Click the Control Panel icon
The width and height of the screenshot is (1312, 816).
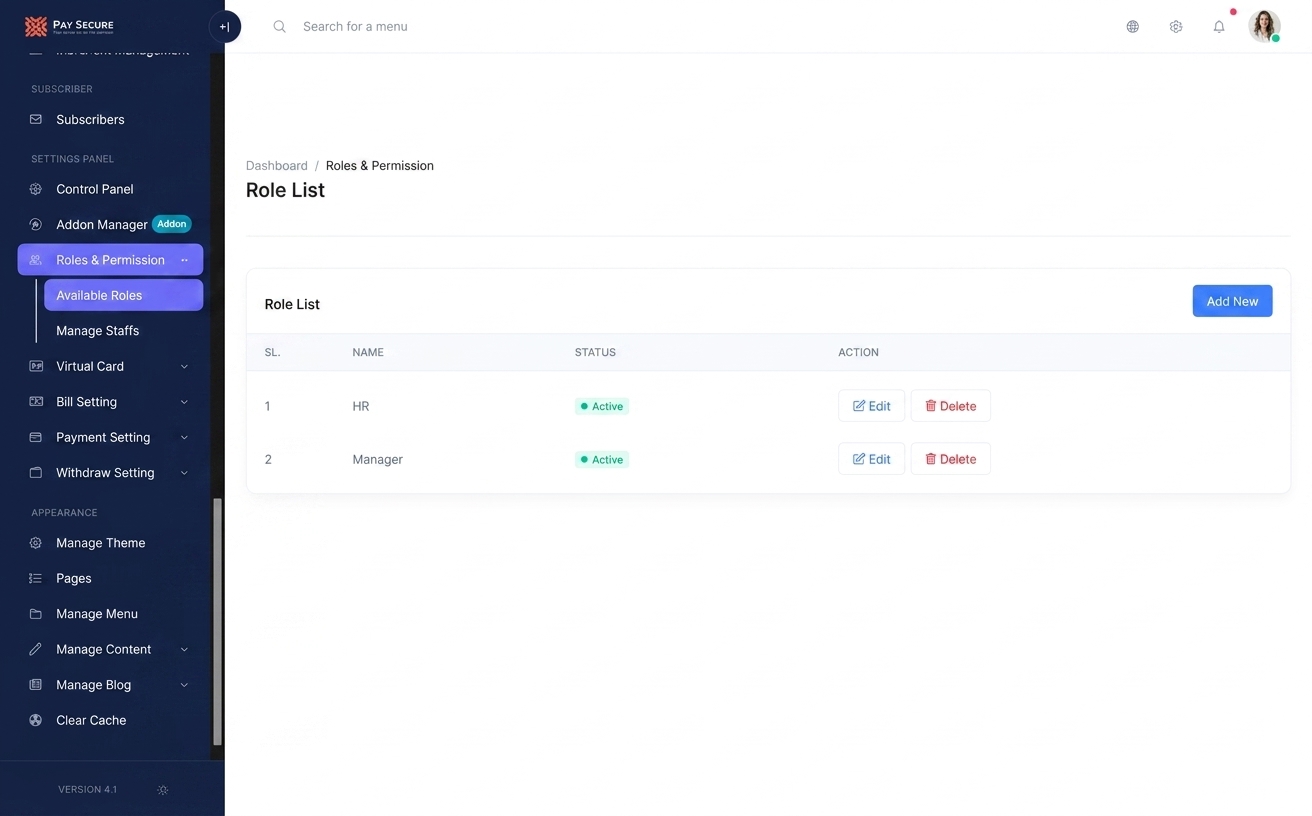point(36,189)
